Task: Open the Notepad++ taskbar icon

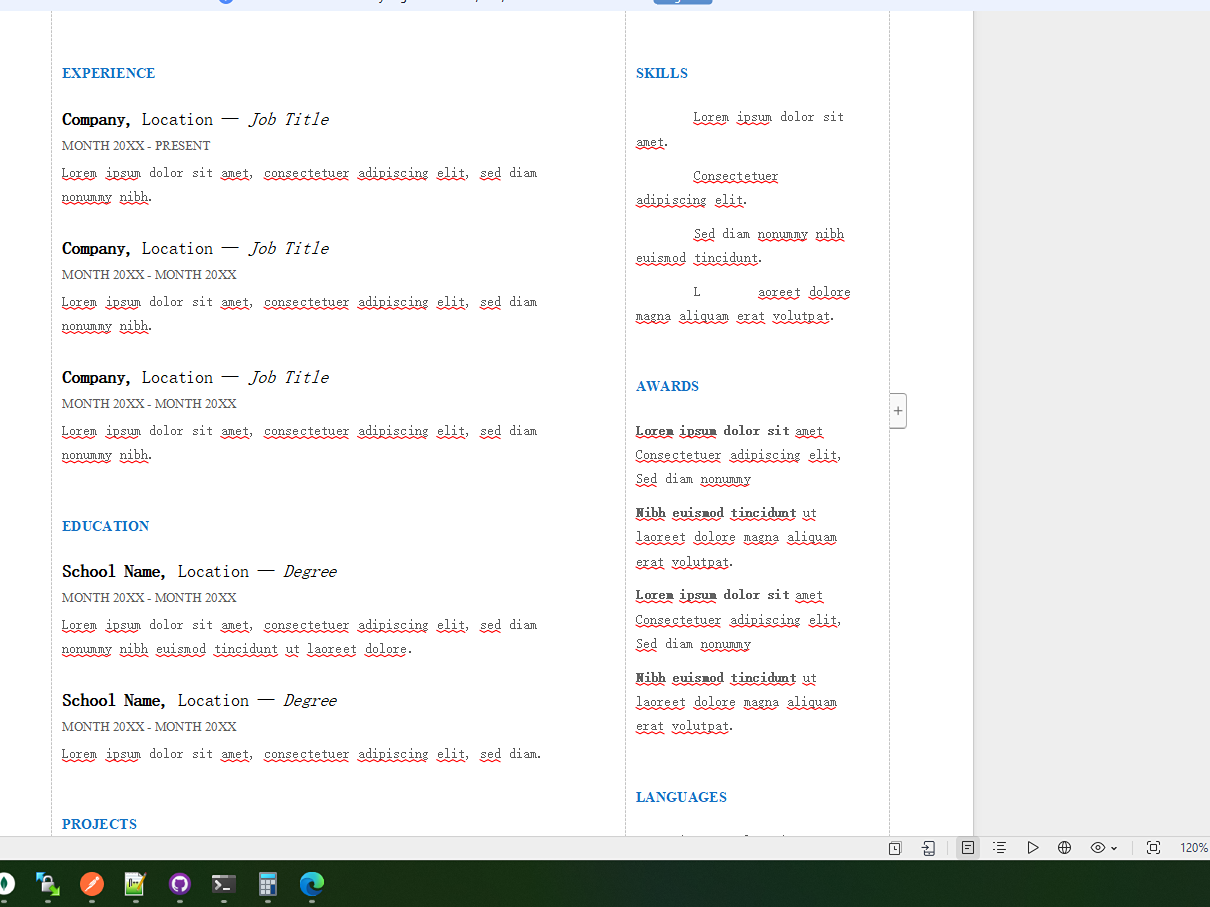Action: [135, 884]
